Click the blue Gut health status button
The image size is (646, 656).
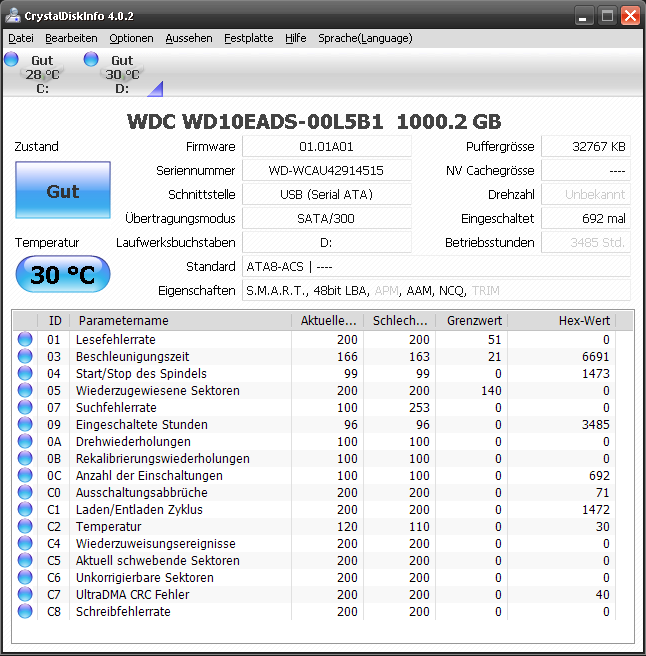[x=63, y=190]
